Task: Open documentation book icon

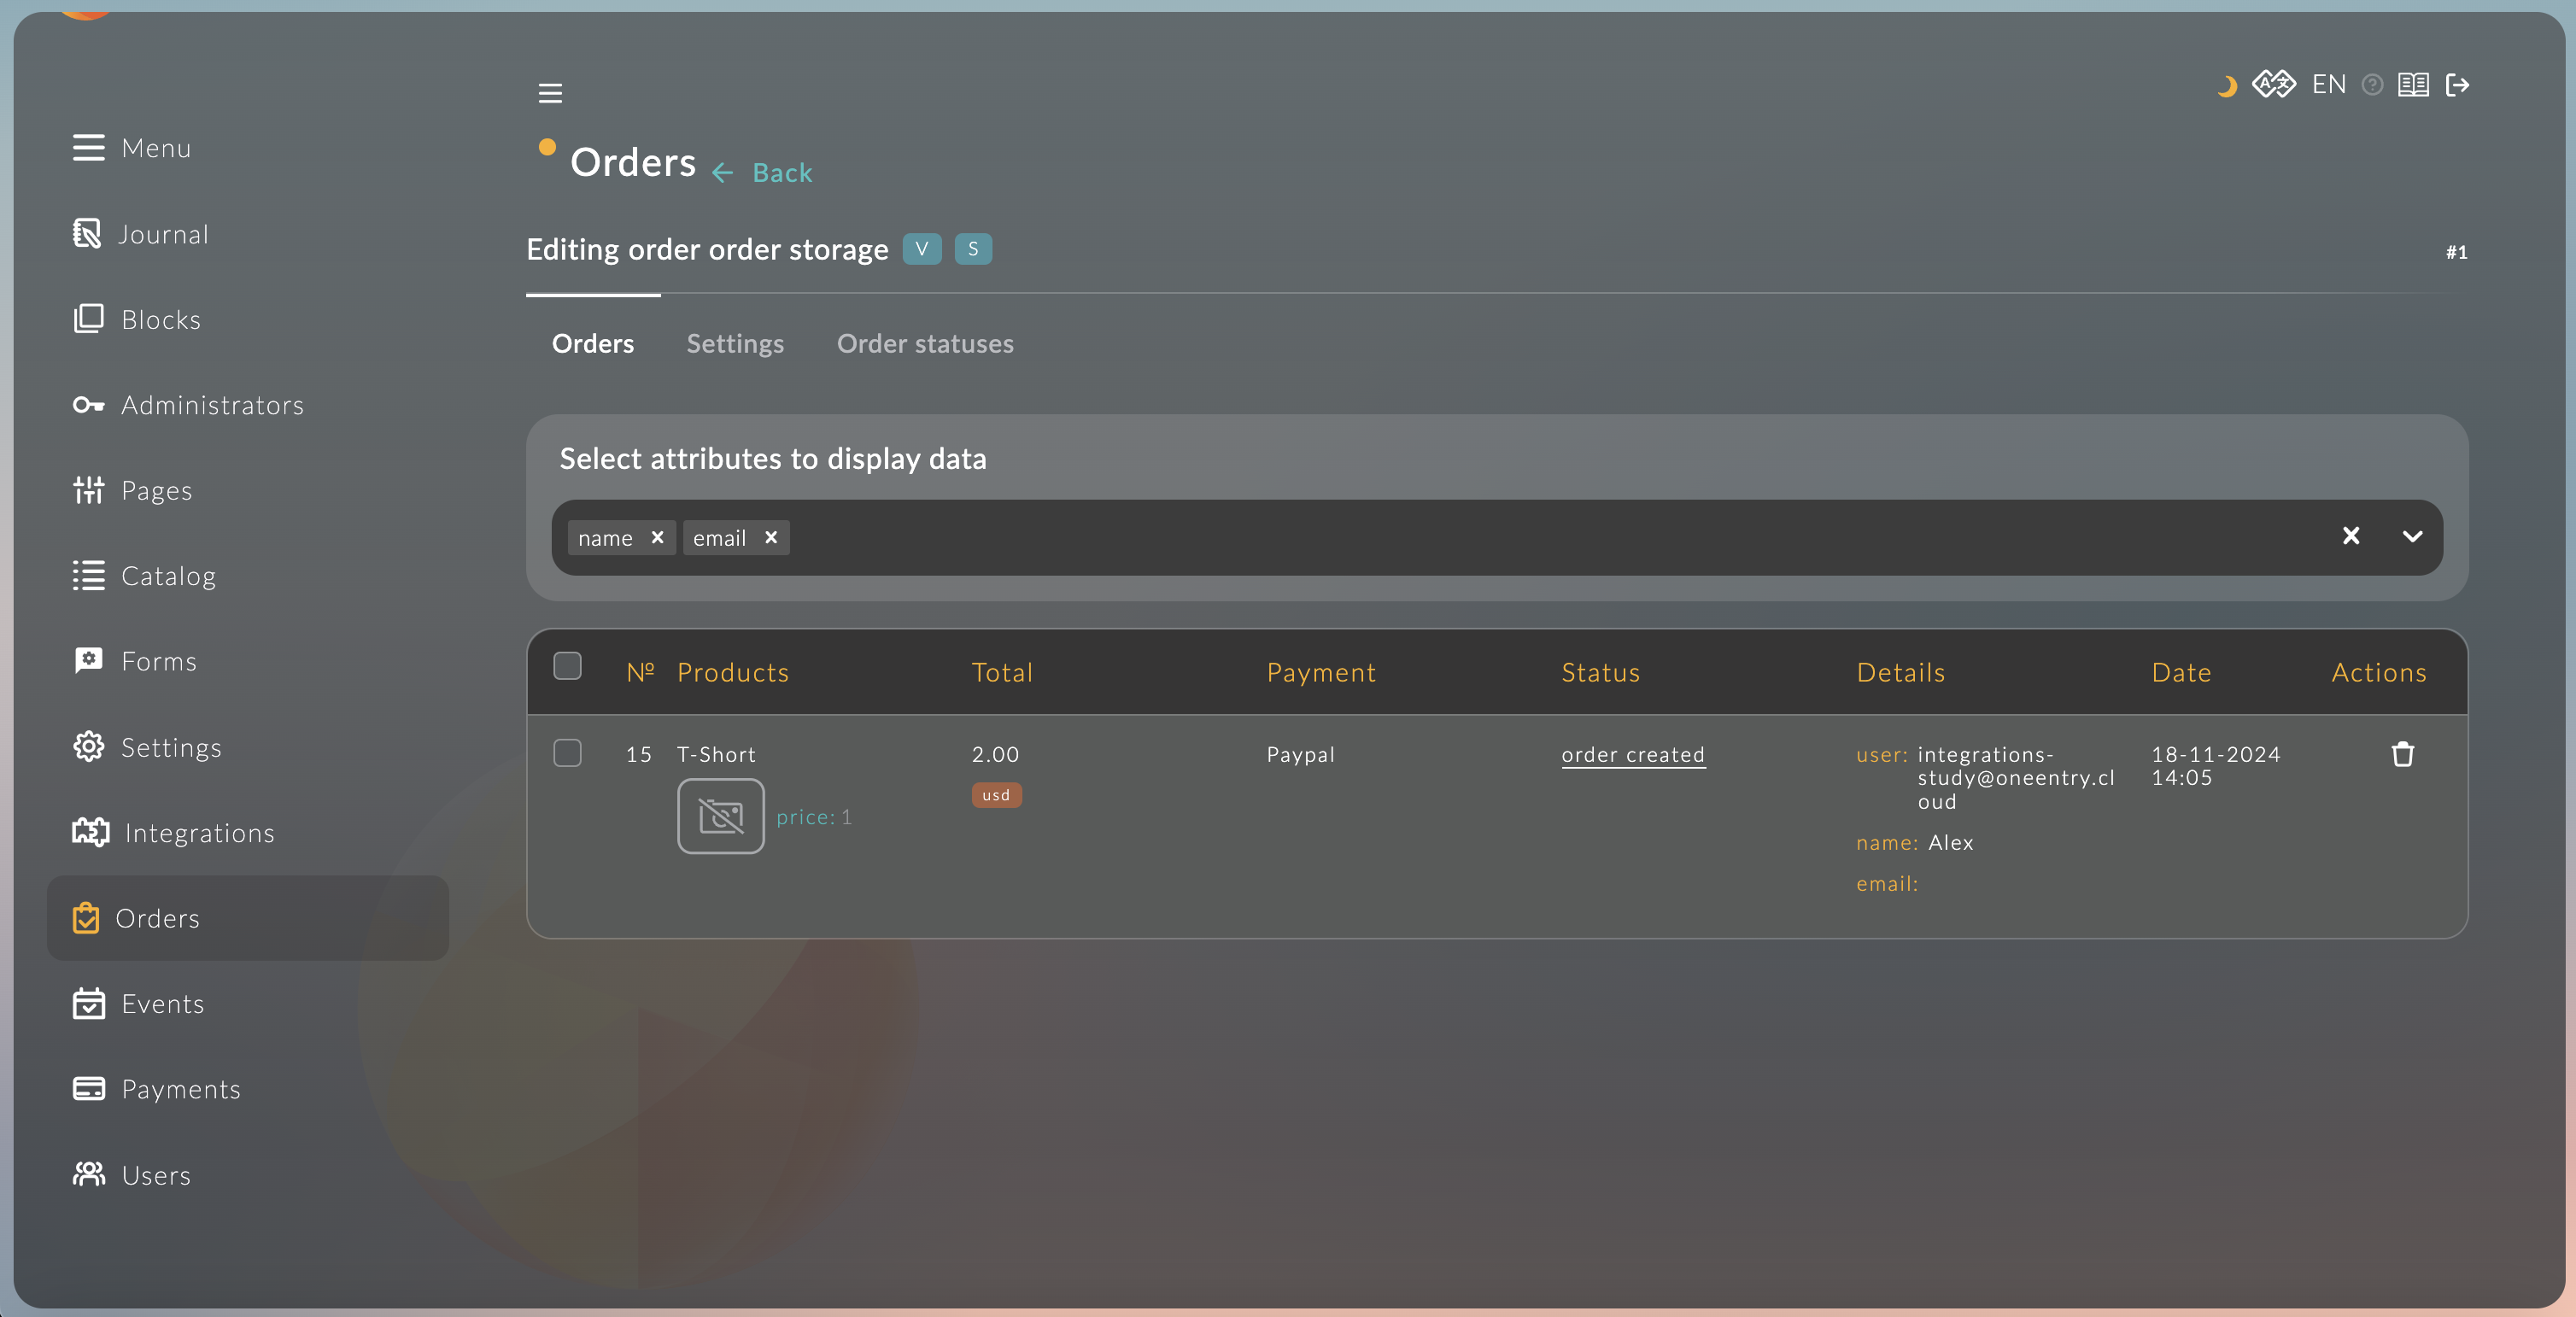Action: [2413, 85]
